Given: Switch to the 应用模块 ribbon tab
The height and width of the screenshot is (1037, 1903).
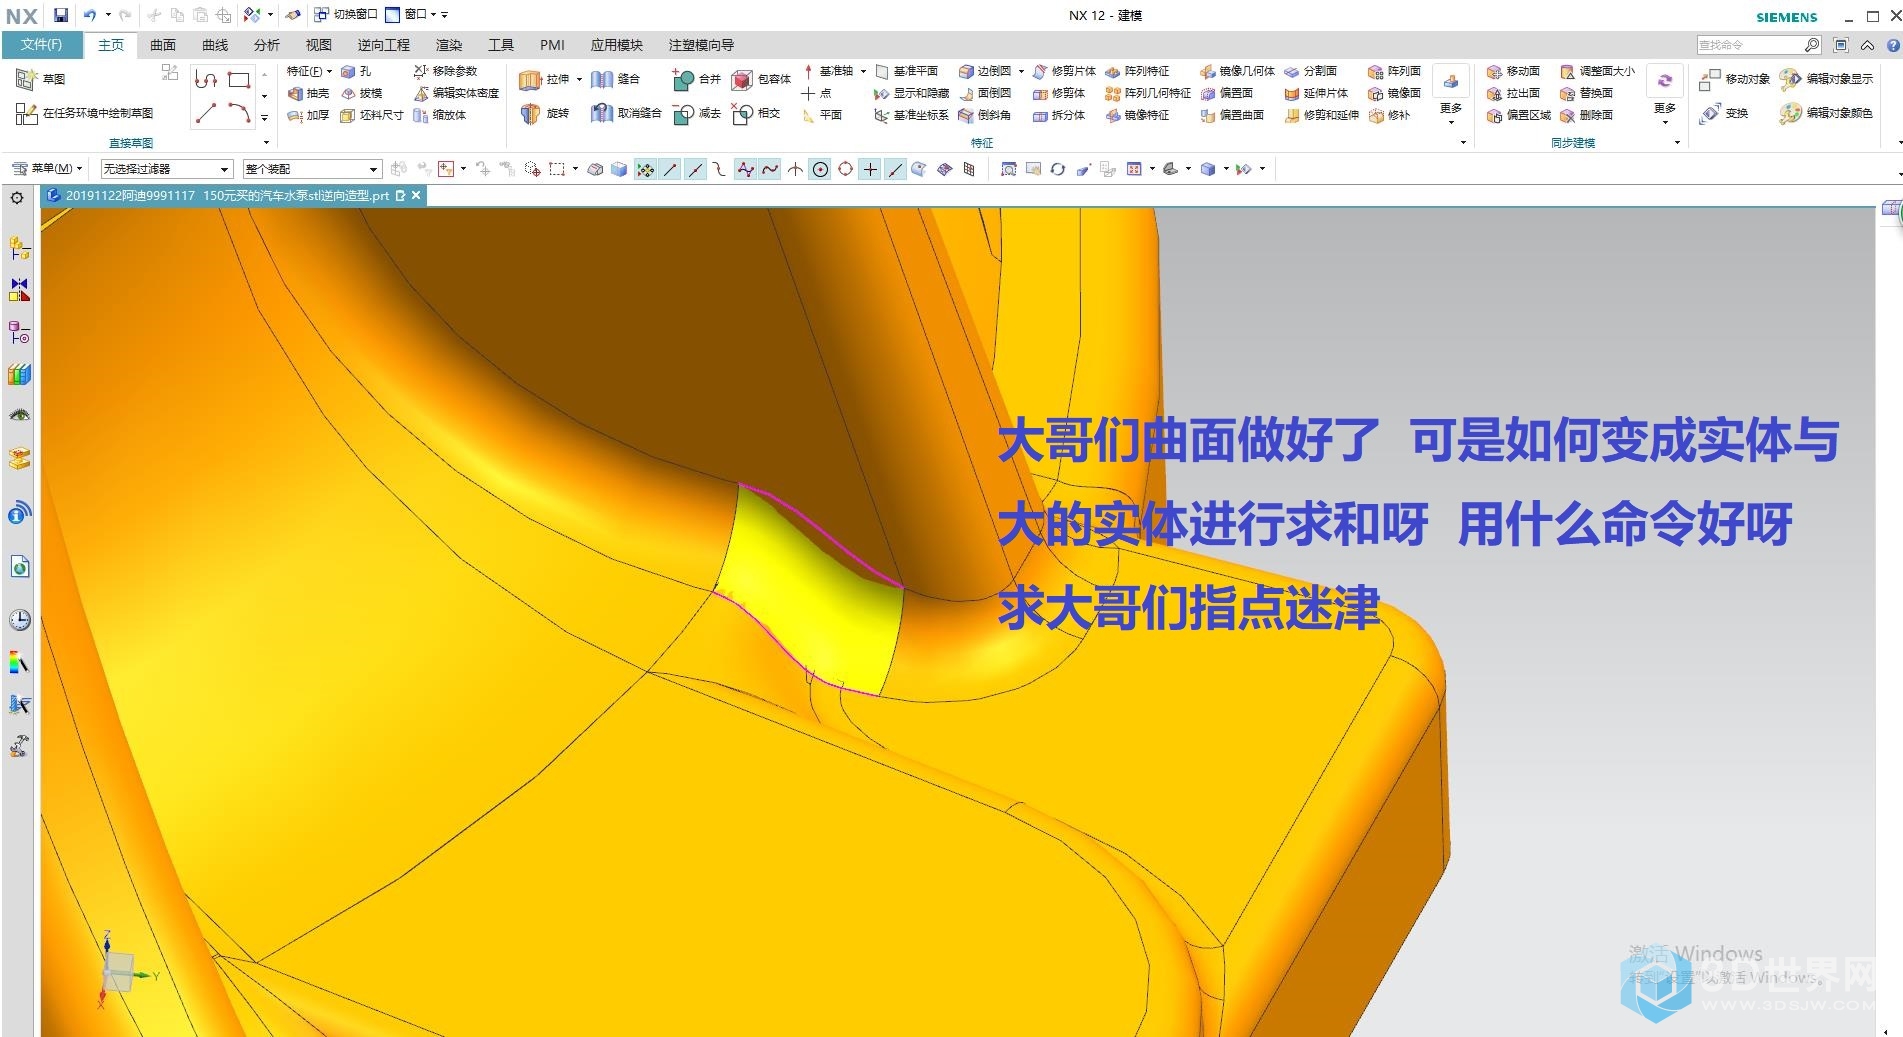Looking at the screenshot, I should [616, 45].
